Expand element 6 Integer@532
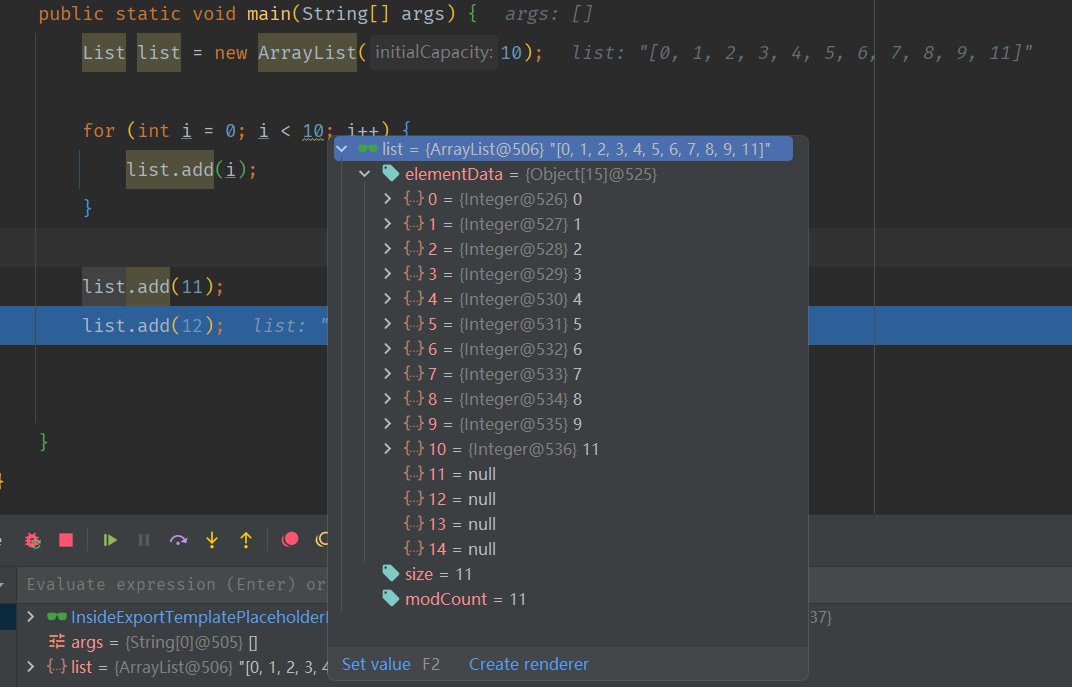Screen dimensions: 1072x687 pyautogui.click(x=388, y=349)
